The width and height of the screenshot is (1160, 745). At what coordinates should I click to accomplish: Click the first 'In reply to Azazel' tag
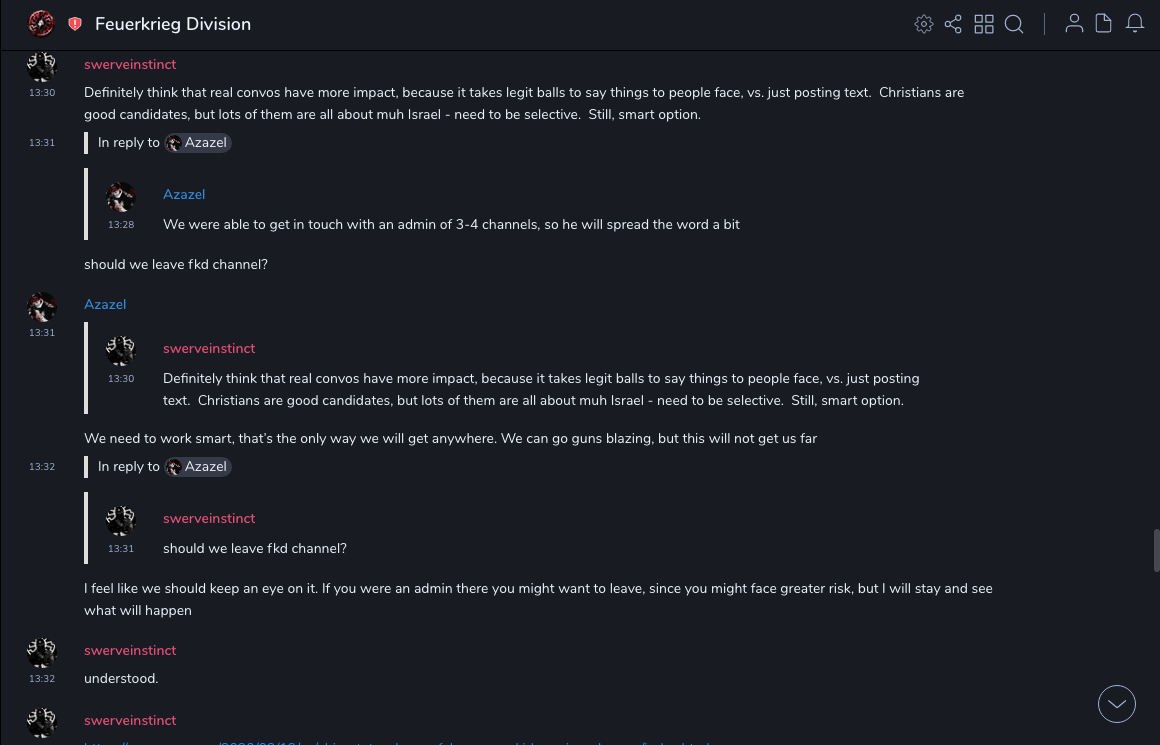pyautogui.click(x=198, y=143)
